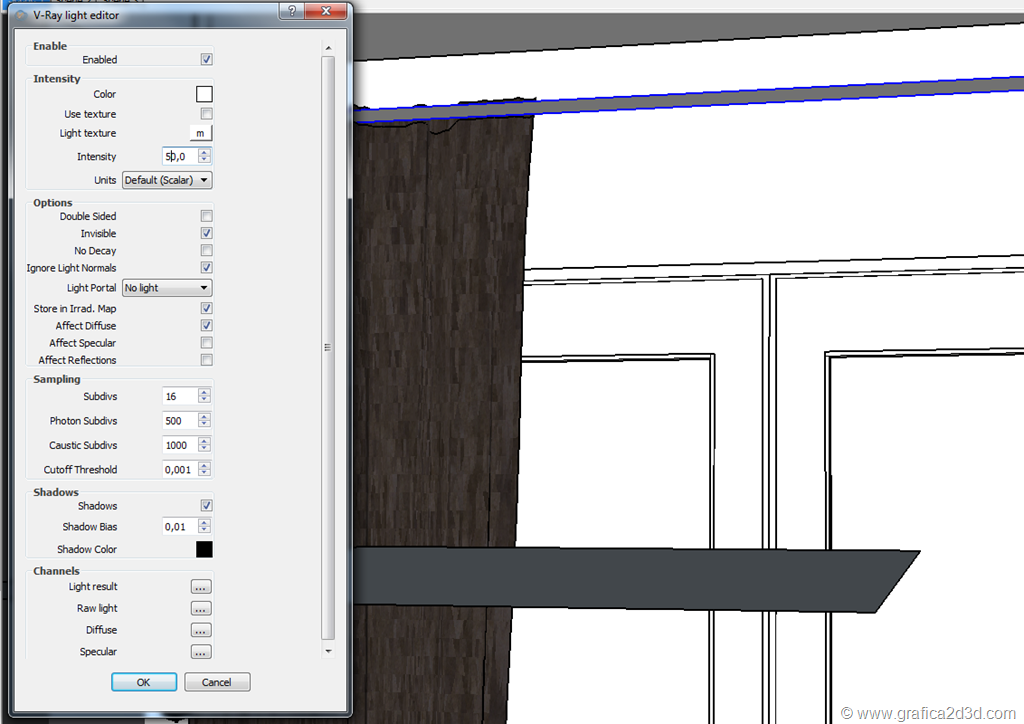This screenshot has height=724, width=1024.
Task: Increase Subdivs value with the spinner
Action: pos(204,393)
